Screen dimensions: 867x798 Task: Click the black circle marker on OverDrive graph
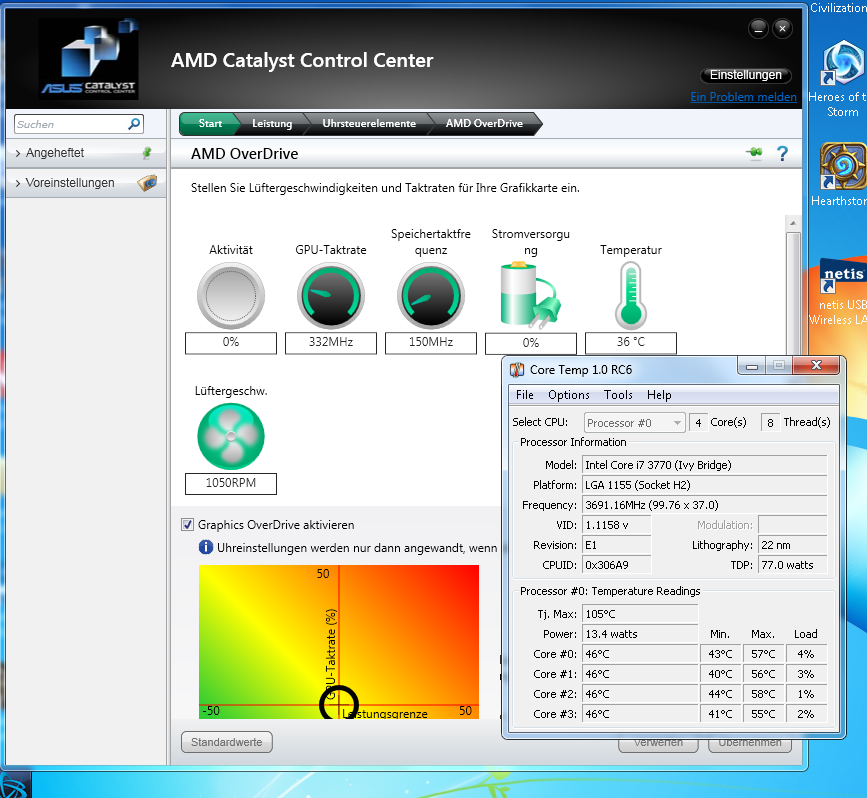(339, 703)
